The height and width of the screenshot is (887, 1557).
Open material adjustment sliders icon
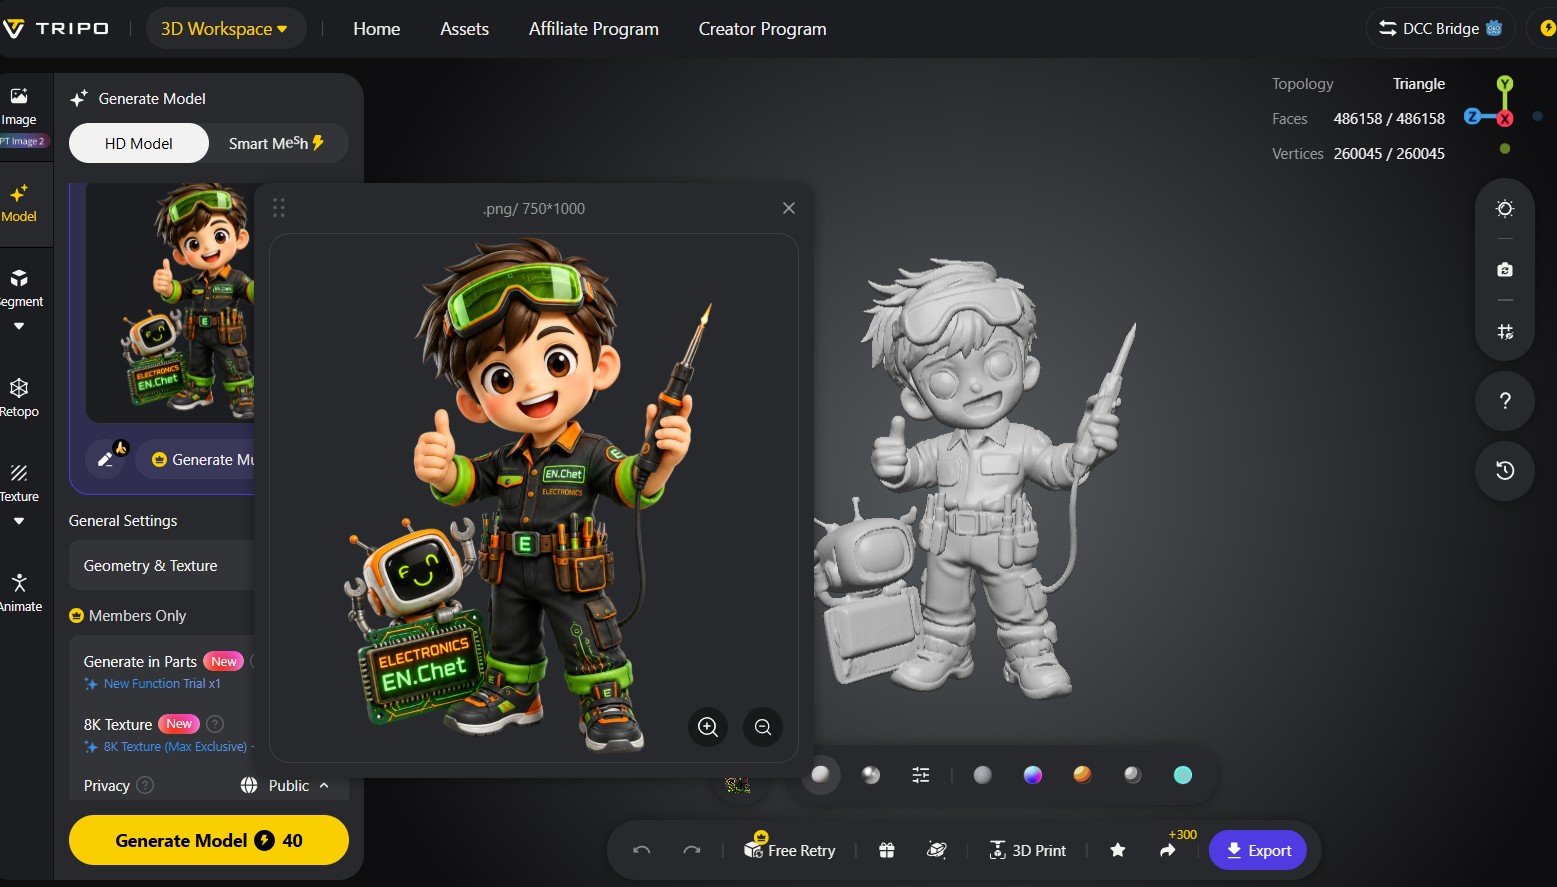(921, 775)
